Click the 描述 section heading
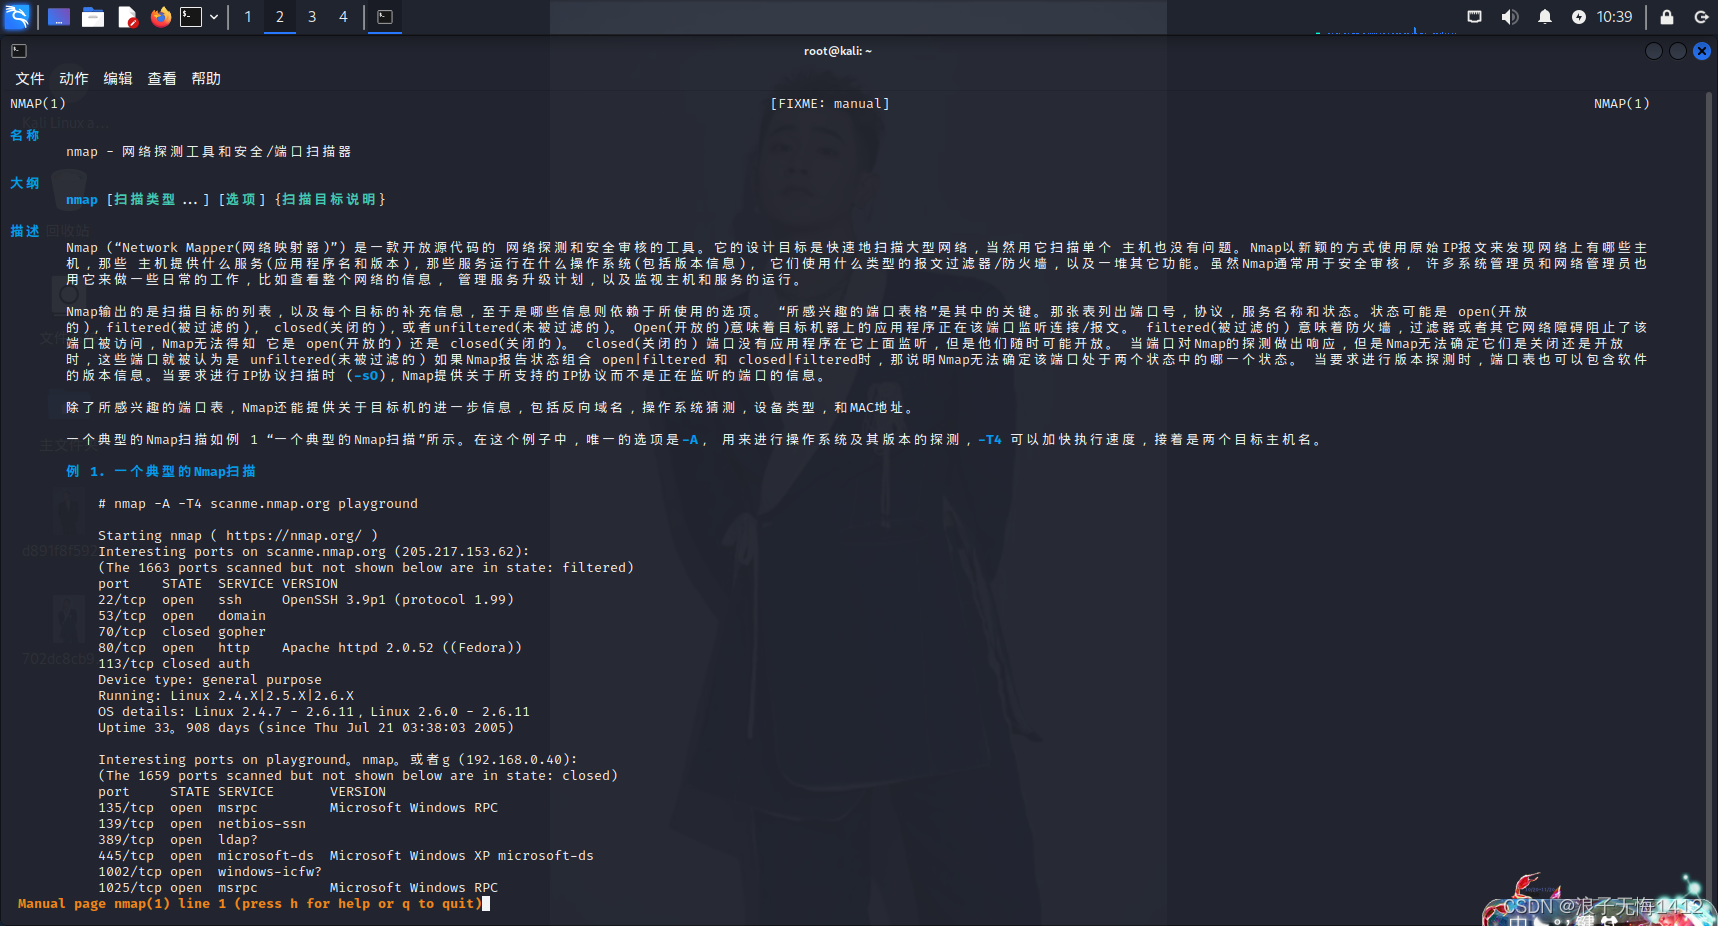The width and height of the screenshot is (1718, 926). pos(25,231)
